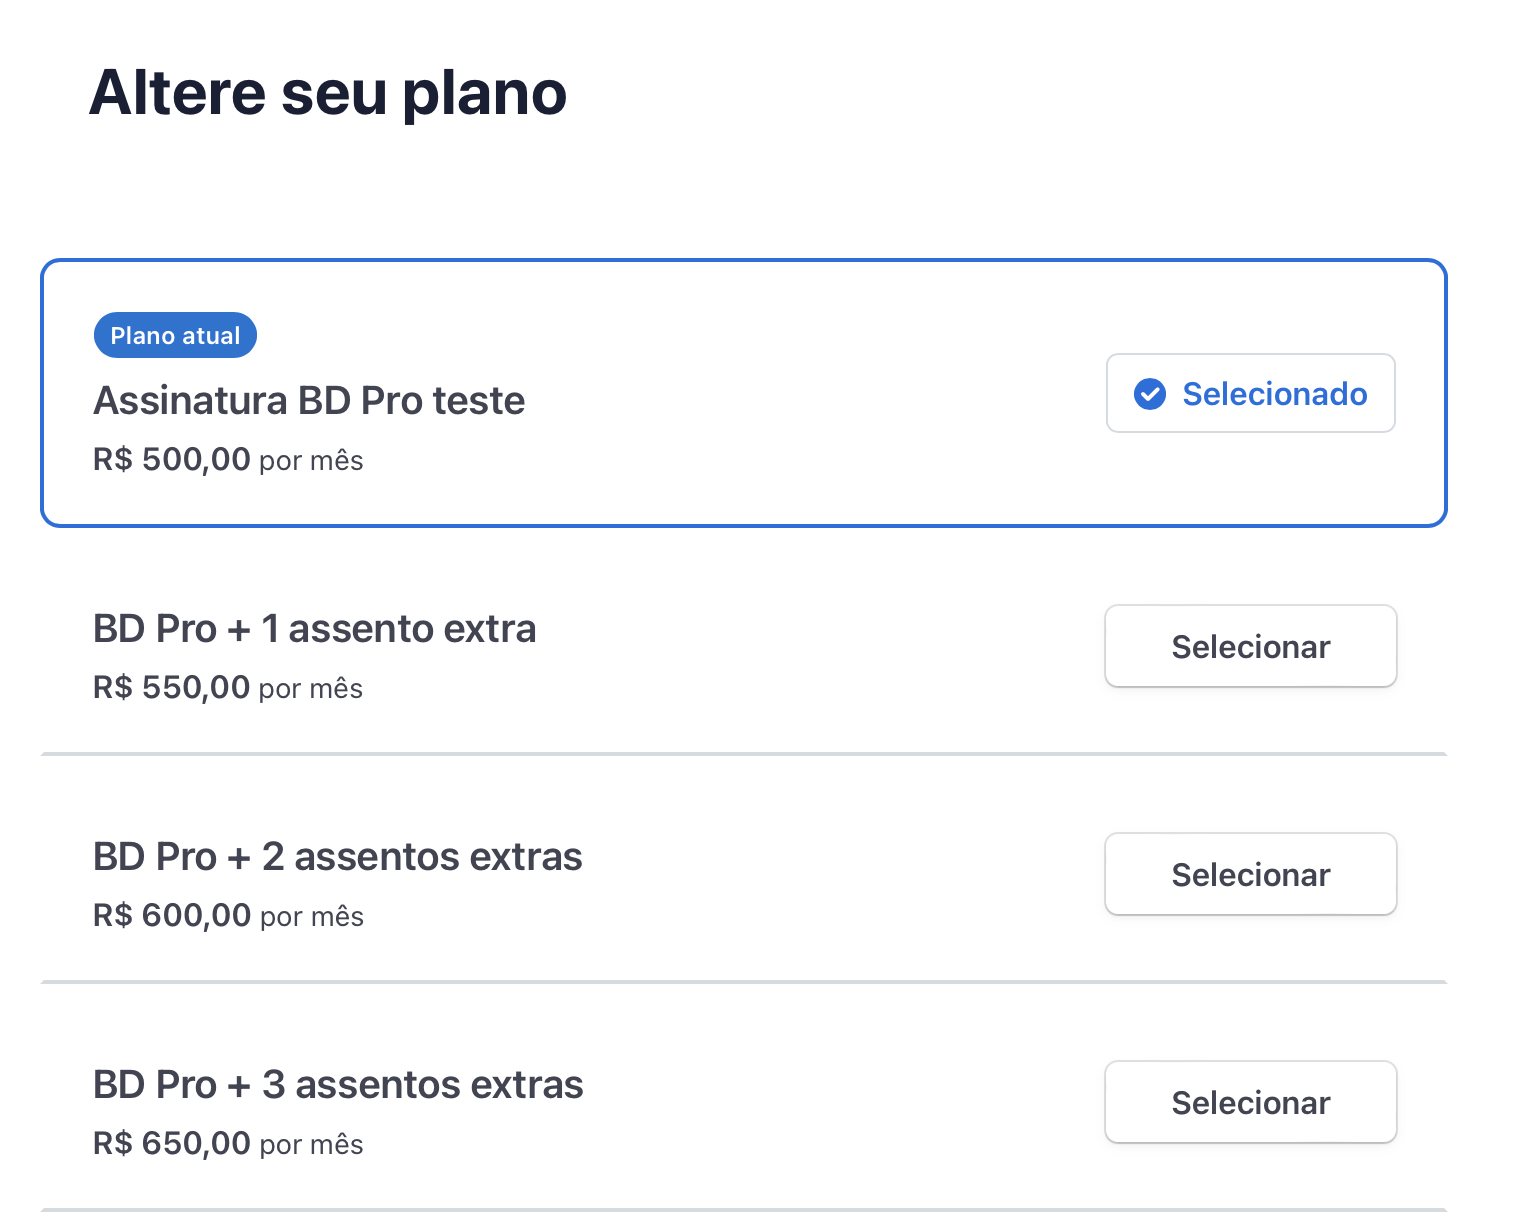Image resolution: width=1514 pixels, height=1230 pixels.
Task: Click the blue checkmark icon beside Selecionado
Action: [1149, 394]
